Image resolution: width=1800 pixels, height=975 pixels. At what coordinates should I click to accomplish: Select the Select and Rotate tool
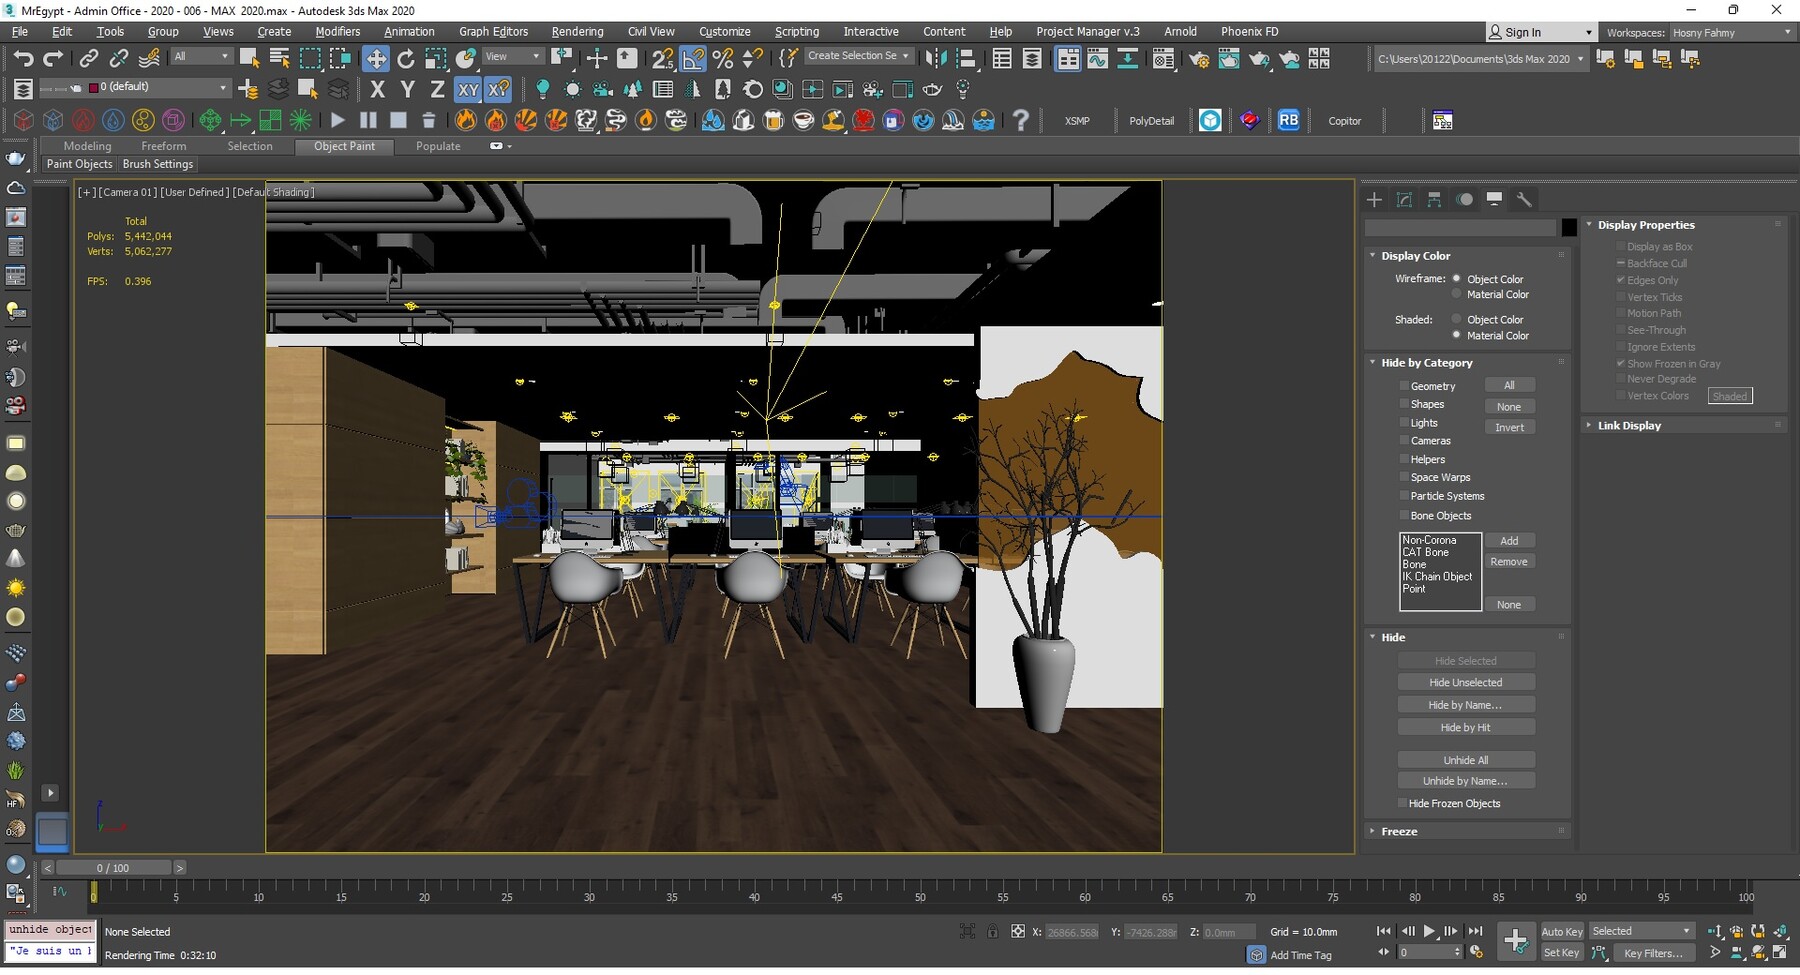pyautogui.click(x=405, y=58)
